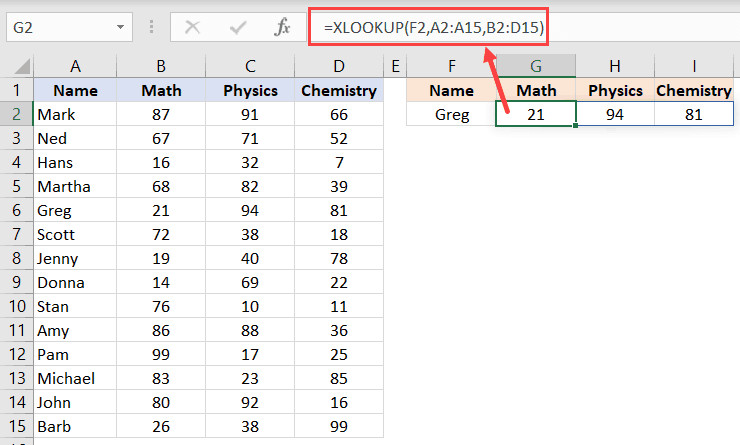Click the Select All corner triangle
Viewport: 740px width, 445px height.
click(22, 66)
